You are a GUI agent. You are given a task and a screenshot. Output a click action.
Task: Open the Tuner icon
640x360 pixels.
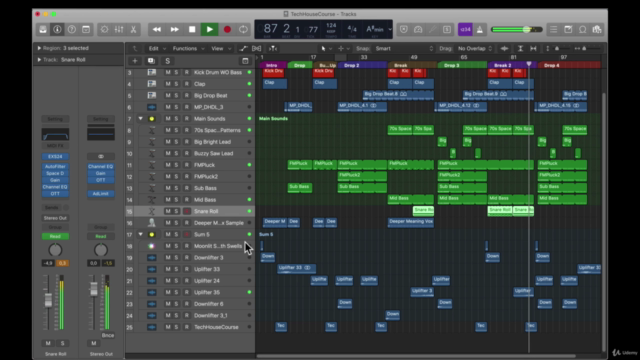click(x=432, y=29)
